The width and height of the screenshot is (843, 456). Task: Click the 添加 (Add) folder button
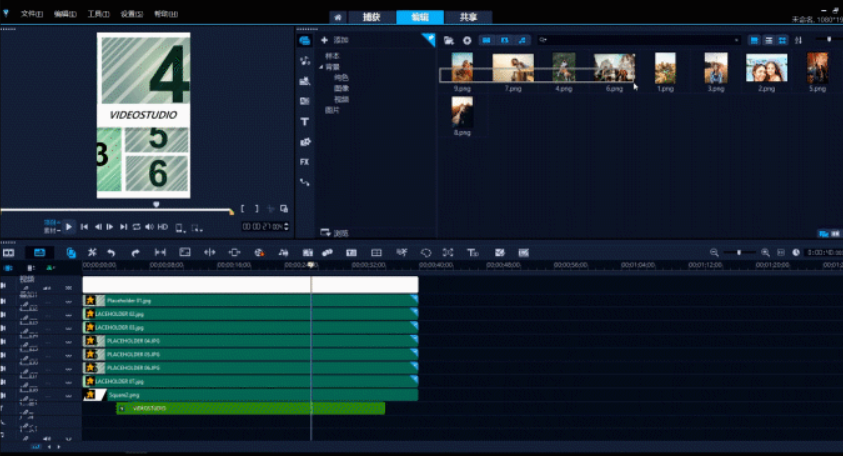334,40
